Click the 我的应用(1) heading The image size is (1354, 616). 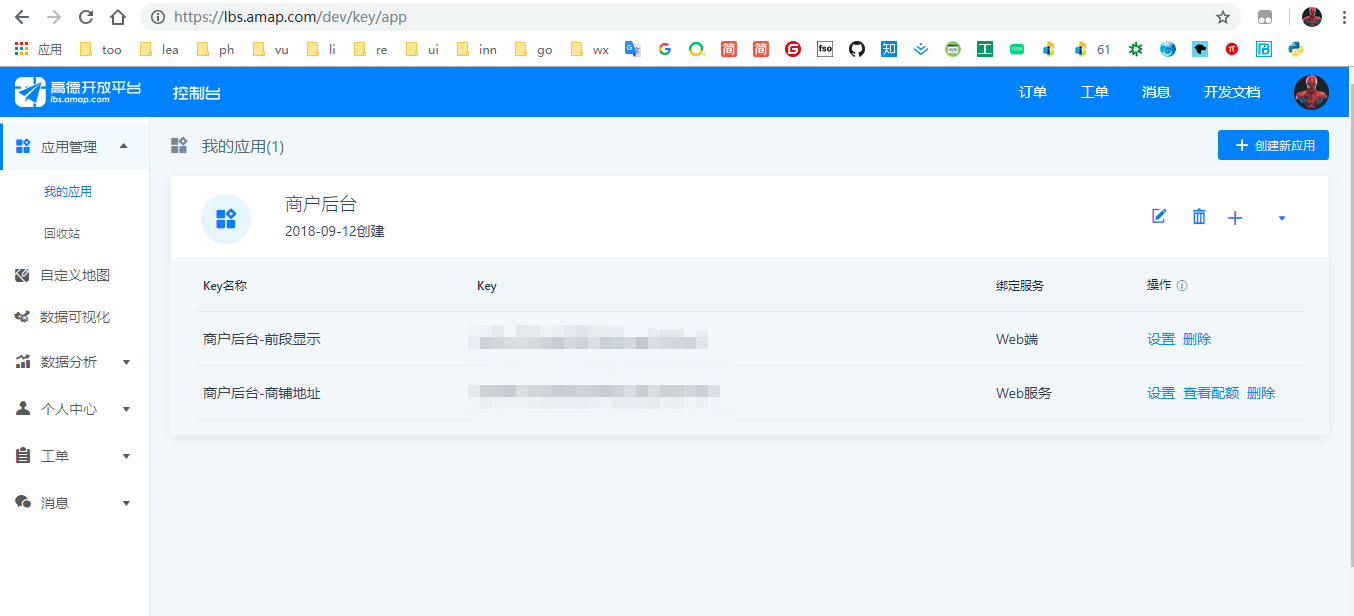click(243, 147)
